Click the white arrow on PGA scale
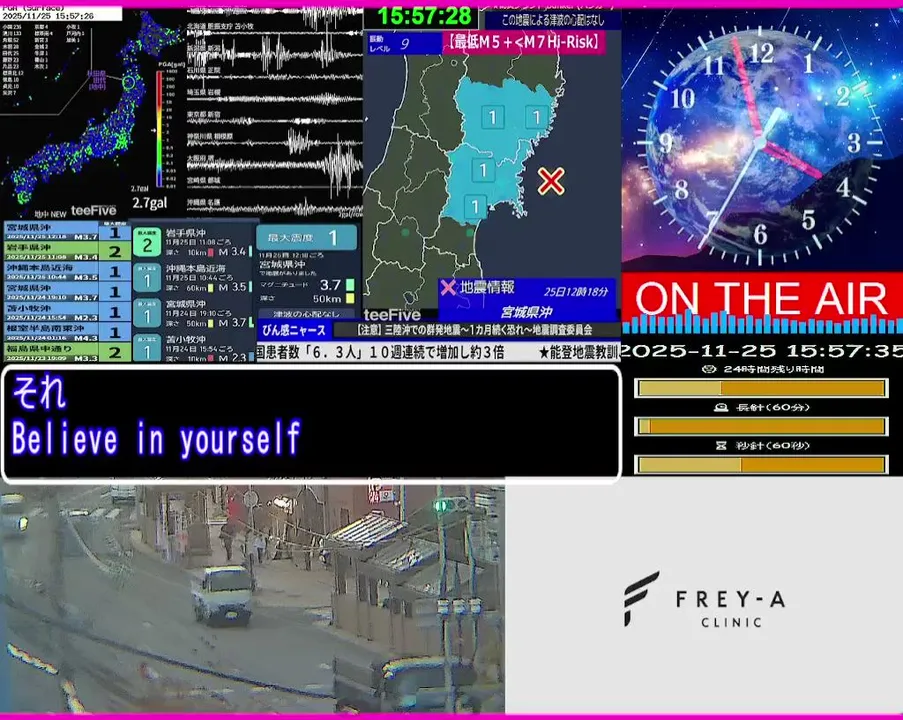This screenshot has height=720, width=903. coord(154,130)
